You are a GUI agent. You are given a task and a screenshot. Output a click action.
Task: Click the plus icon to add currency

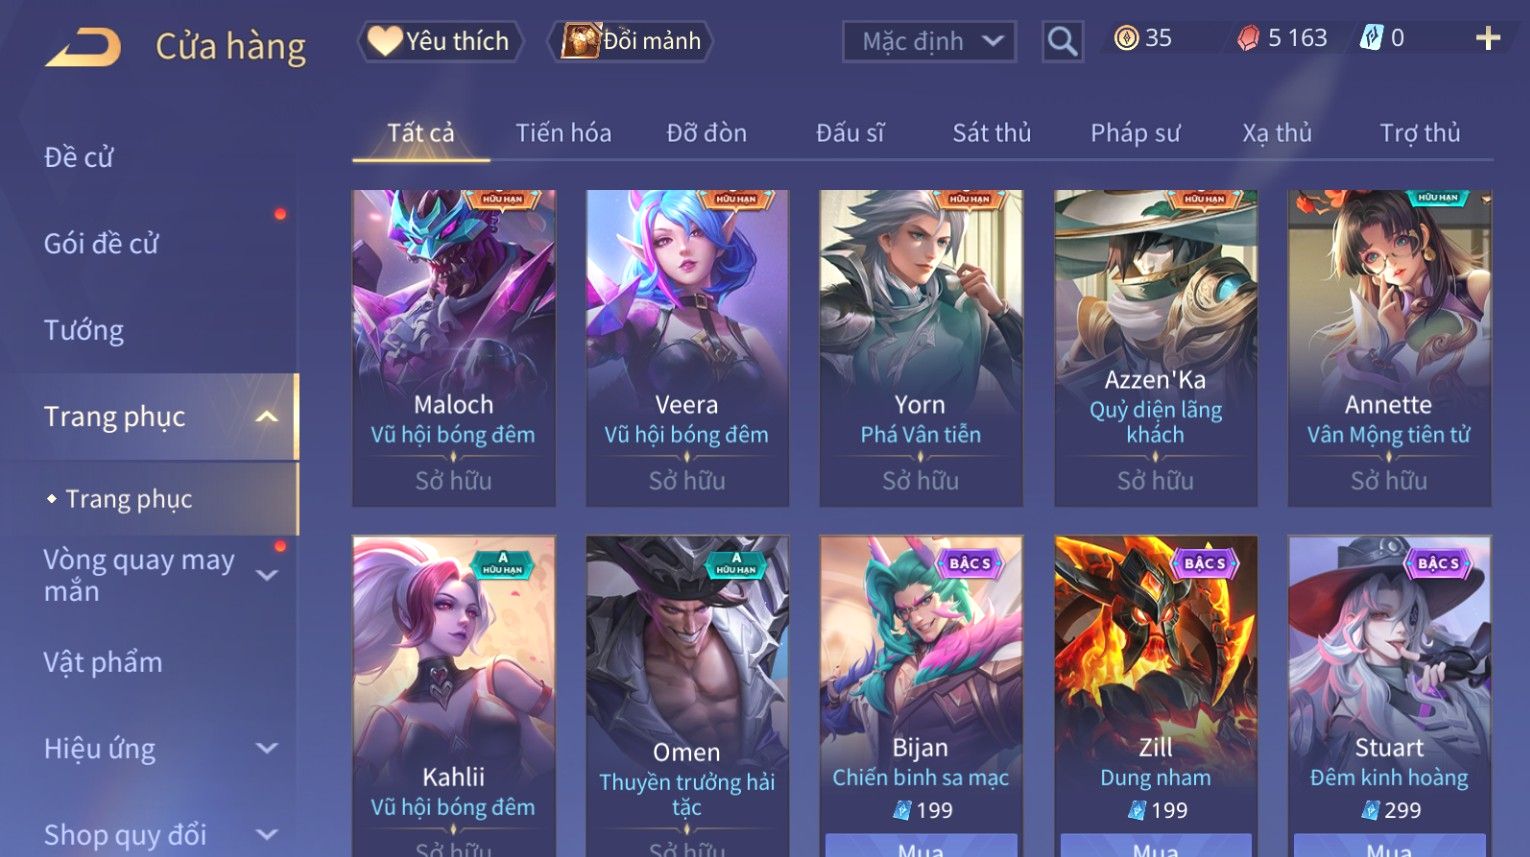click(1488, 39)
